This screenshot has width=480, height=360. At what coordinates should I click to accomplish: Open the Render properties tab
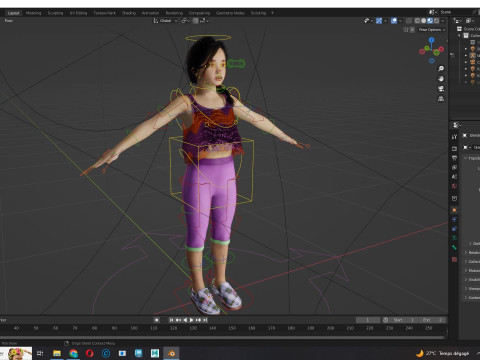(454, 148)
